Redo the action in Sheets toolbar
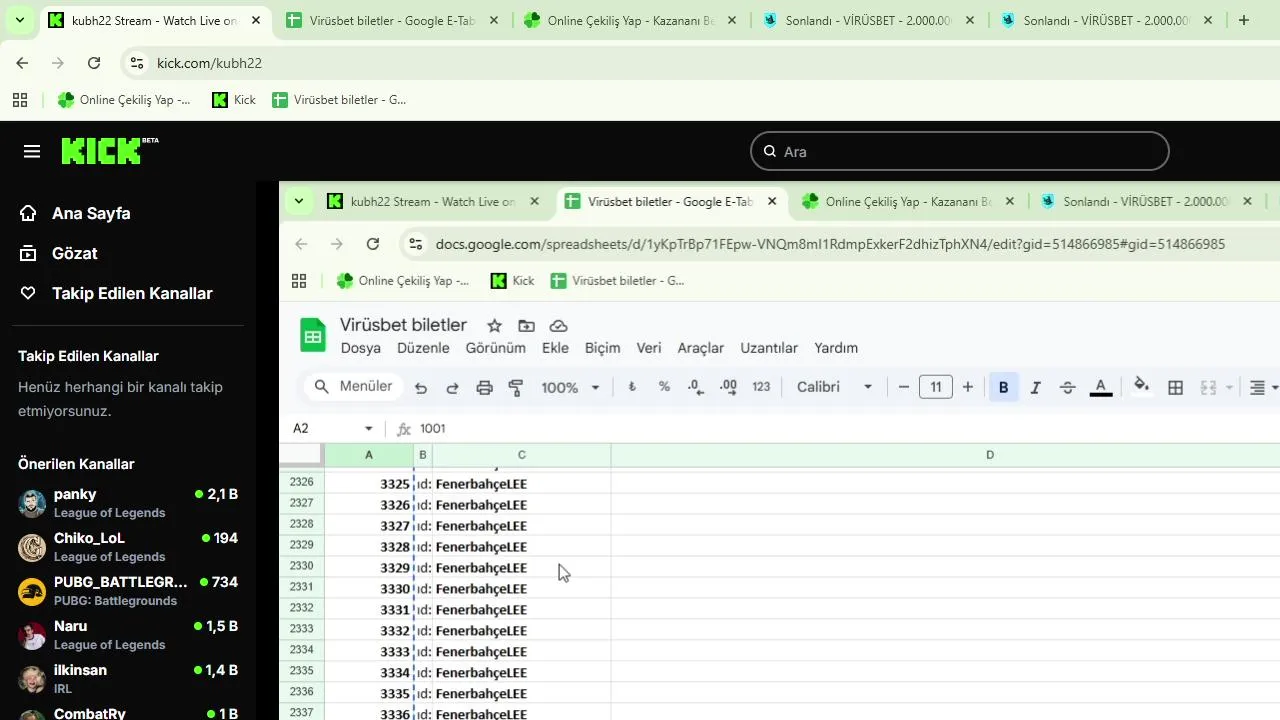The image size is (1280, 720). [x=452, y=387]
